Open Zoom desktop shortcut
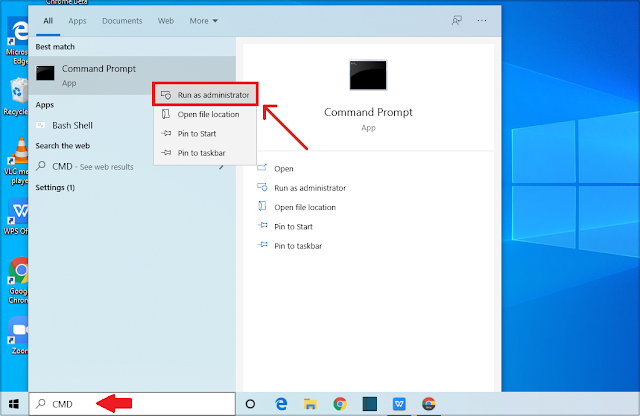 19,336
